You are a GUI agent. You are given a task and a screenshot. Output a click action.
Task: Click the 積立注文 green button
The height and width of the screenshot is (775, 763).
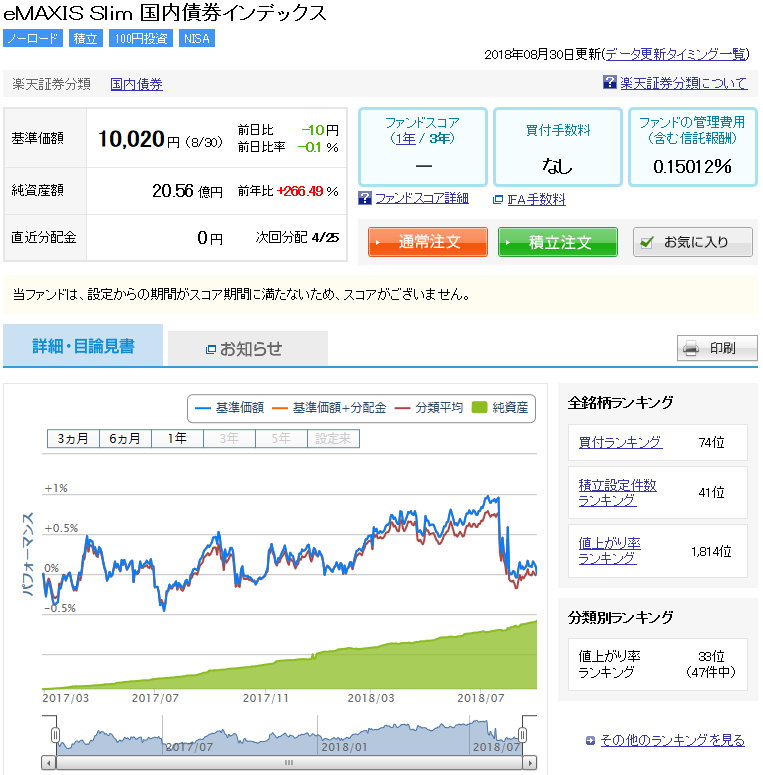(558, 242)
